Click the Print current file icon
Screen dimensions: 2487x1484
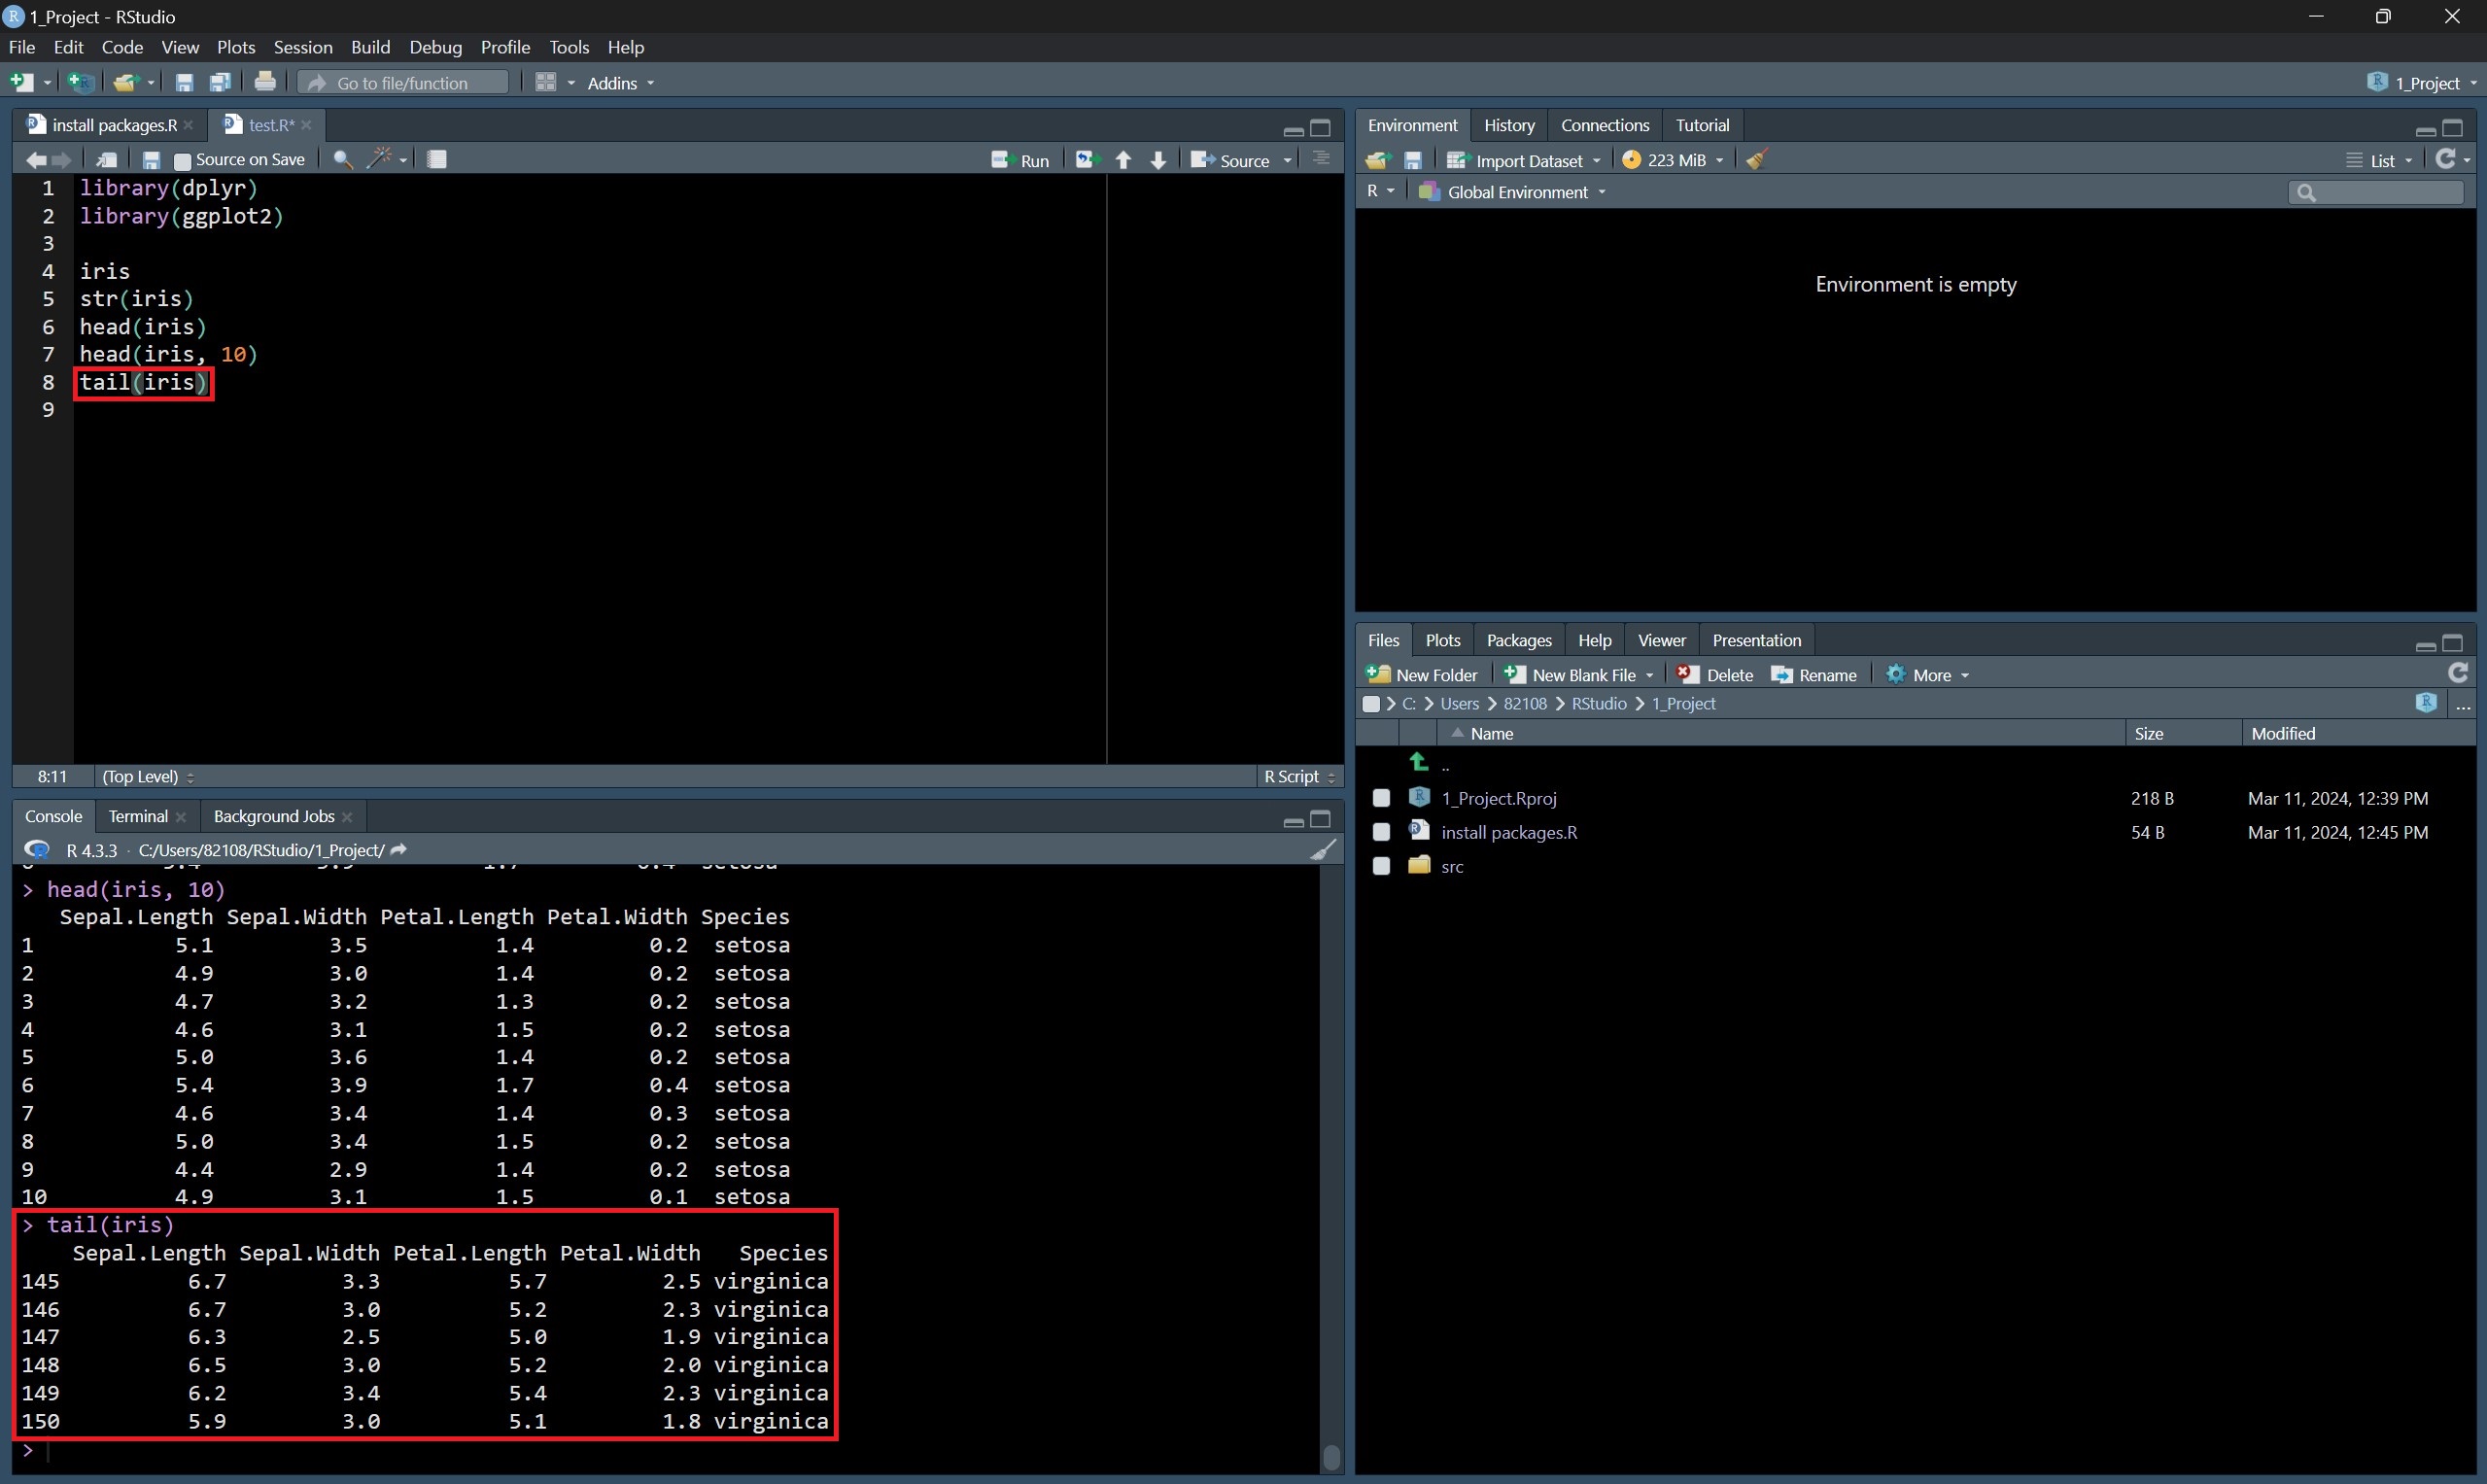[x=265, y=83]
